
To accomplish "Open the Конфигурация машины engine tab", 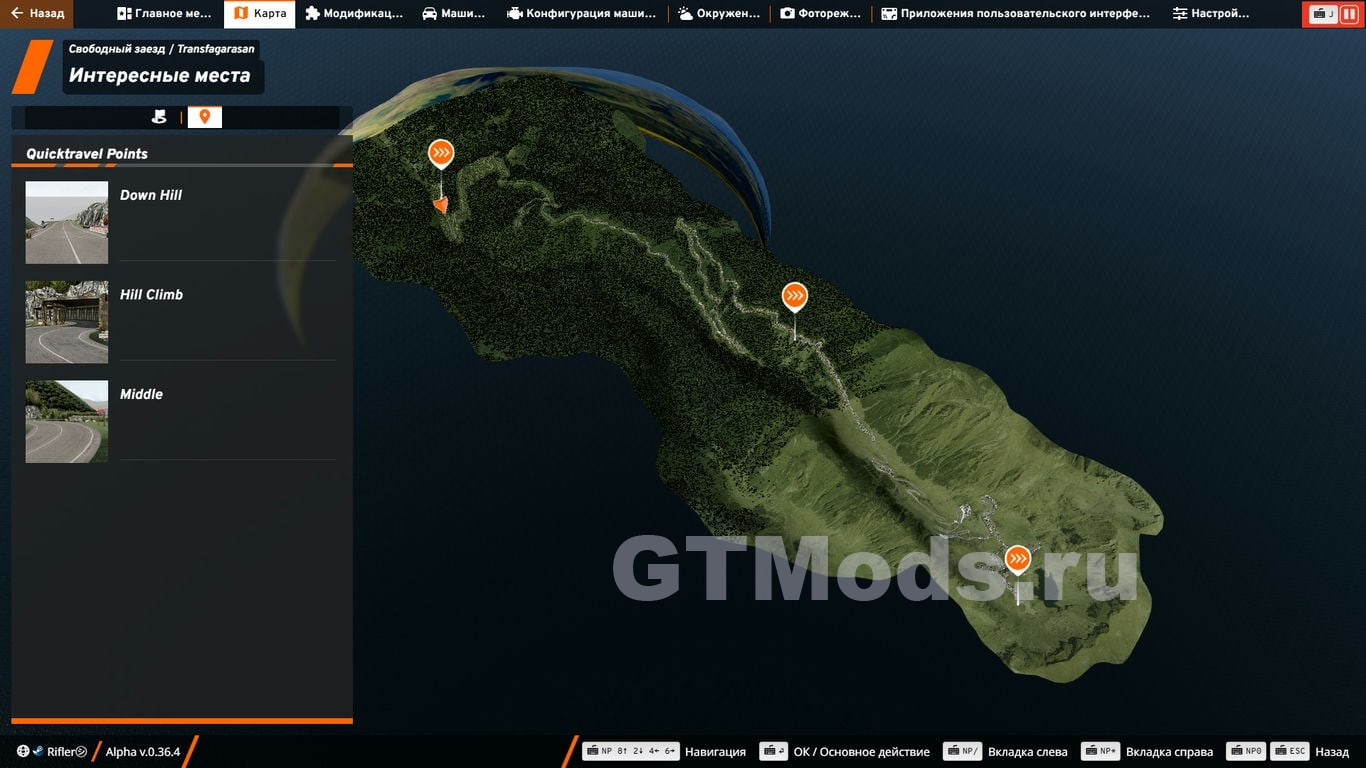I will pos(582,14).
